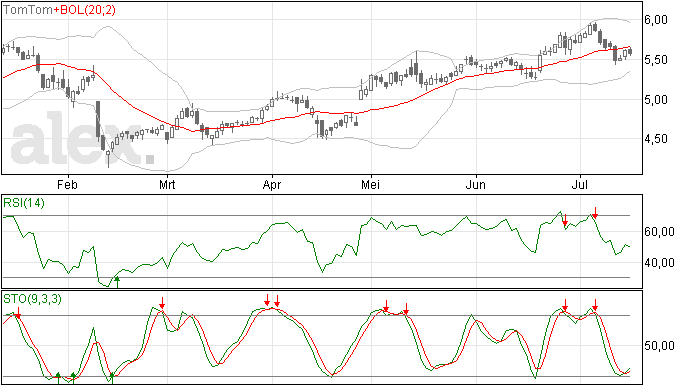
Task: Click the TomTom chart title label
Action: 28,10
